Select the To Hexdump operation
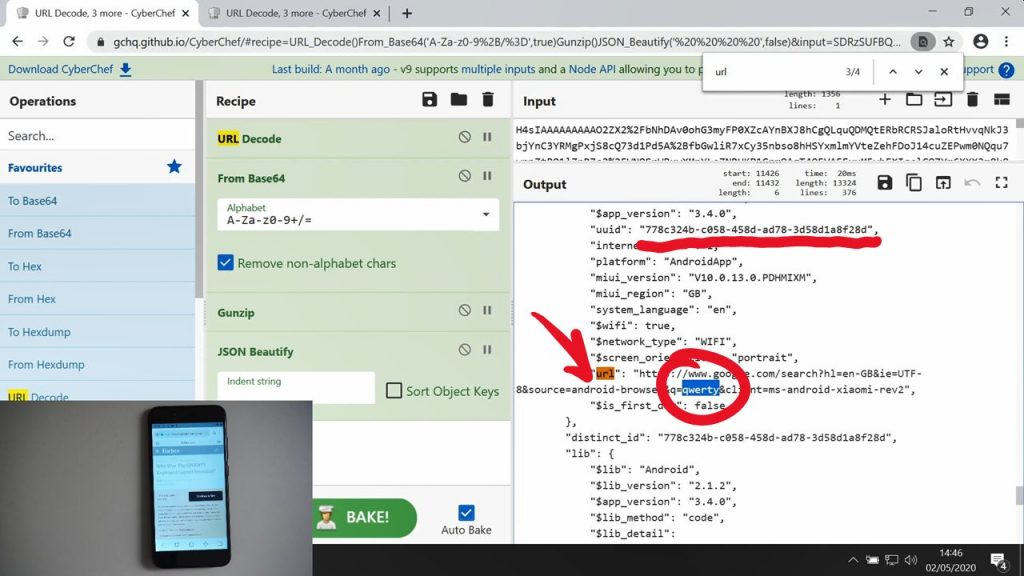The image size is (1024, 576). coord(98,332)
